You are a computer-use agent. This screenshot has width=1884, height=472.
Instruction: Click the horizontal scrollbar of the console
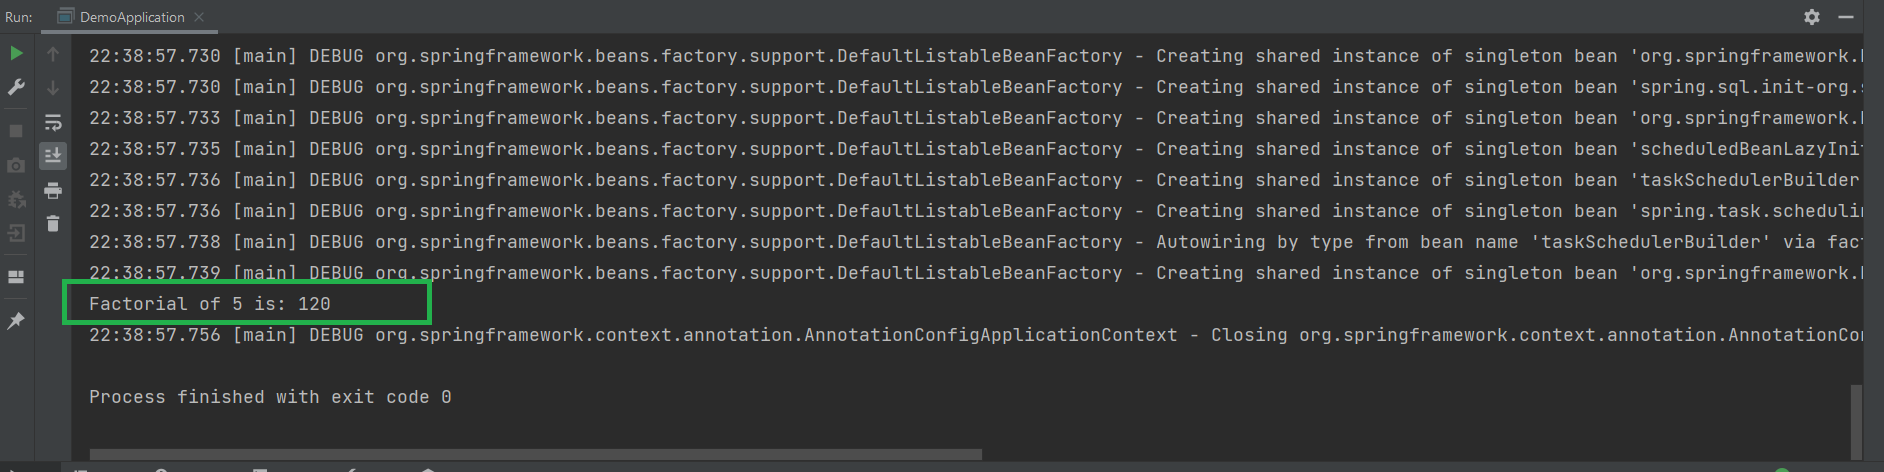coord(535,455)
